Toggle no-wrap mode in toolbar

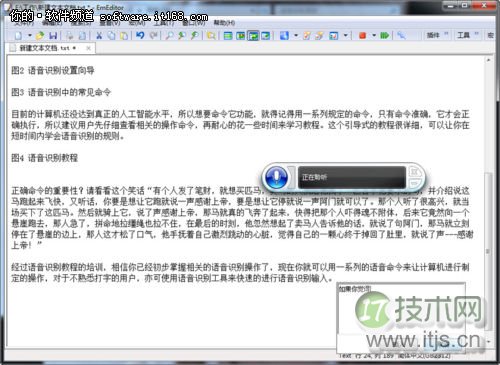(x=228, y=35)
